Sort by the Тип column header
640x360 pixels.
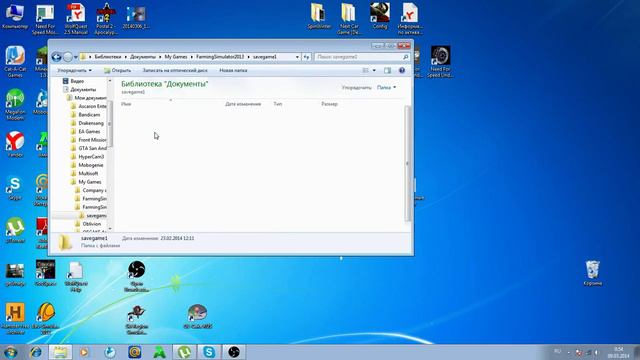[x=278, y=104]
